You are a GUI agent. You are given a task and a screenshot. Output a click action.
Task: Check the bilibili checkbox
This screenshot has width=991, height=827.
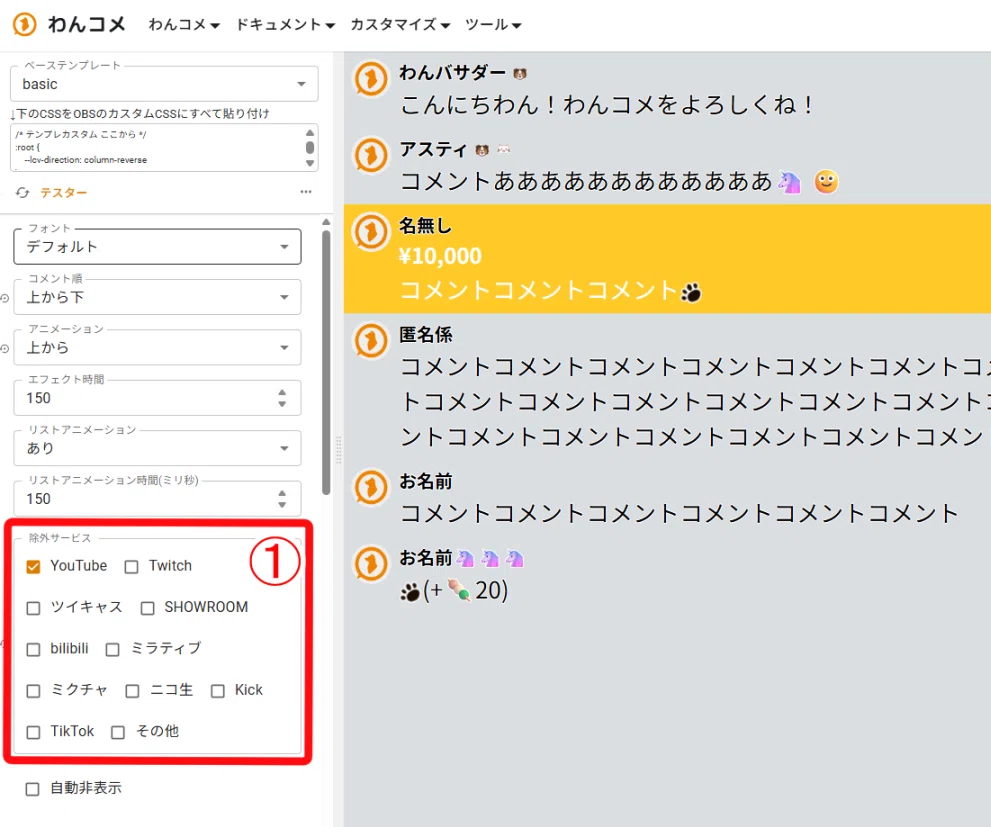click(33, 649)
